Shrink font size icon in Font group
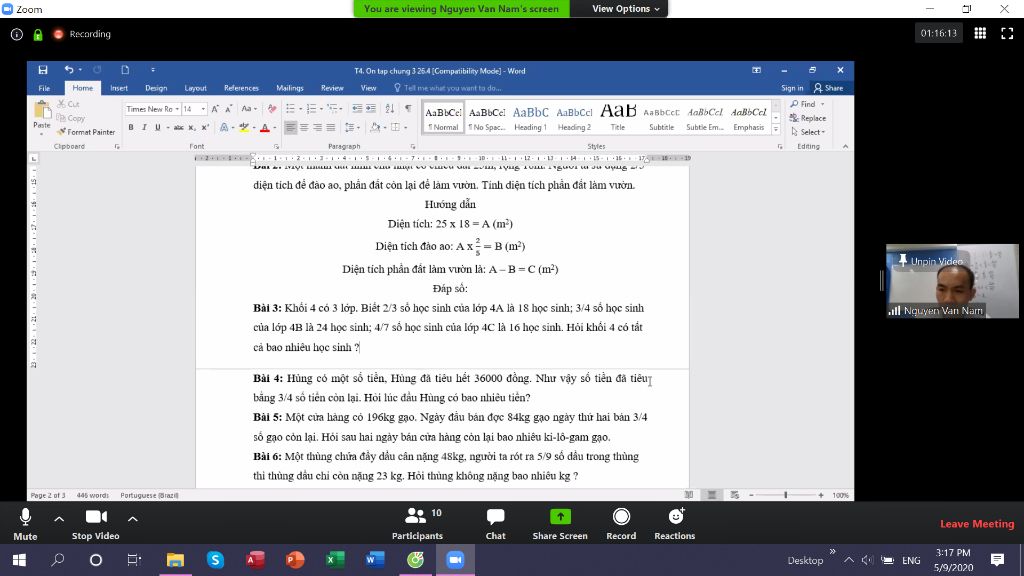This screenshot has width=1024, height=576. (228, 109)
